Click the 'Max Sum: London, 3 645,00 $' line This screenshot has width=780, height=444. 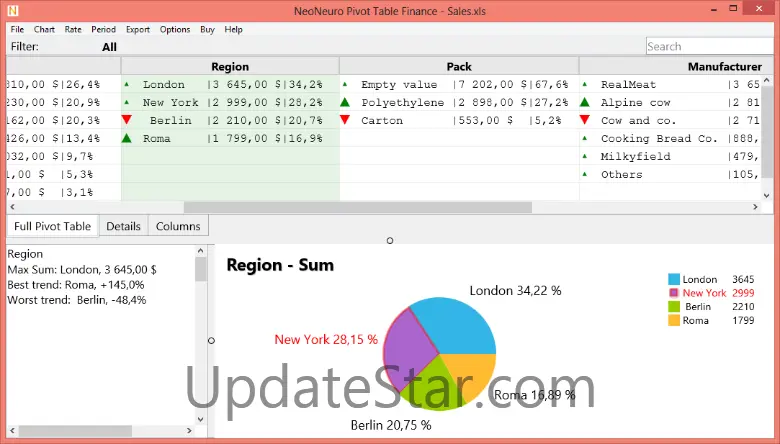coord(82,269)
